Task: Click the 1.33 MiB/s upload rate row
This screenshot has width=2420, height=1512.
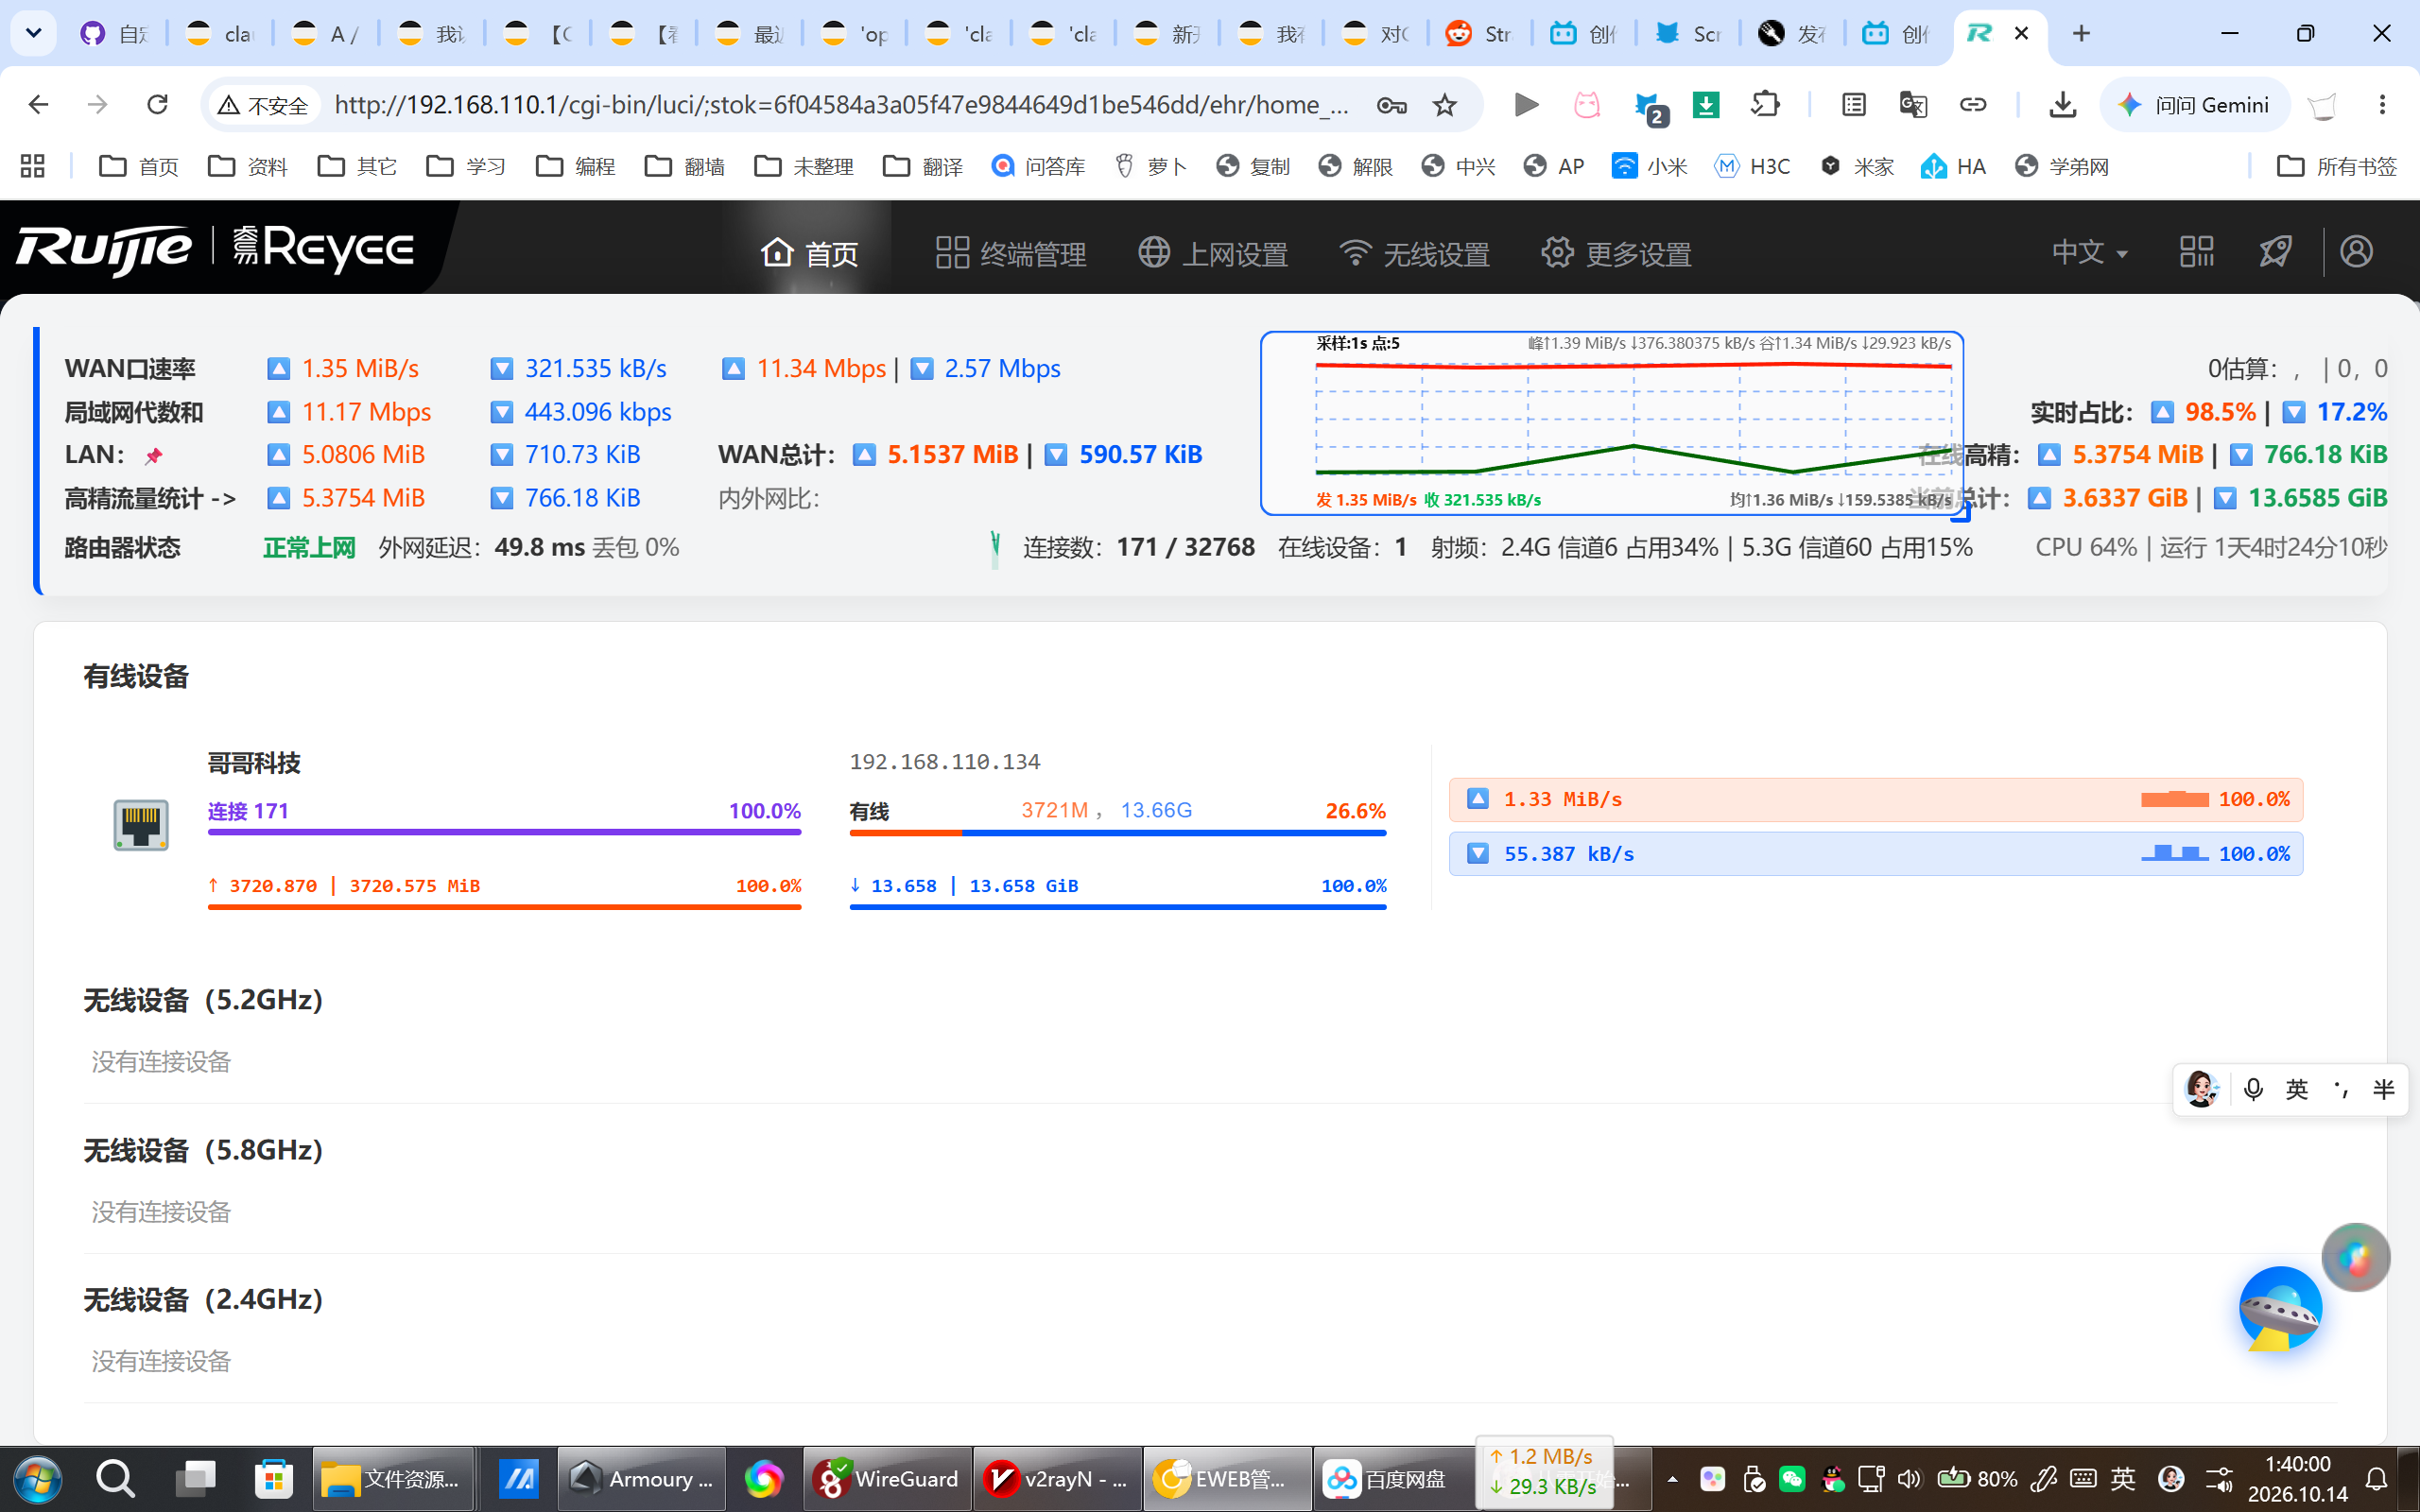Action: 1875,799
